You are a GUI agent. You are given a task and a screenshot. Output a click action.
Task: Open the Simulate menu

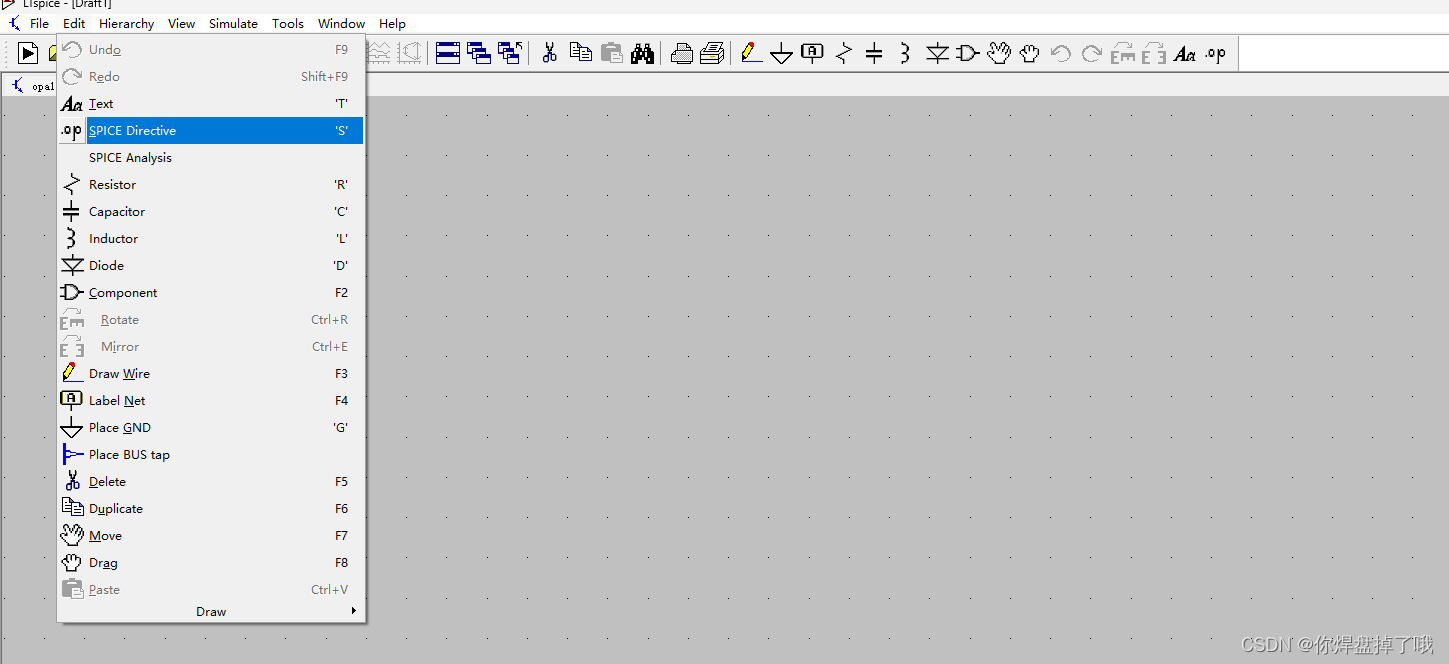(x=233, y=23)
